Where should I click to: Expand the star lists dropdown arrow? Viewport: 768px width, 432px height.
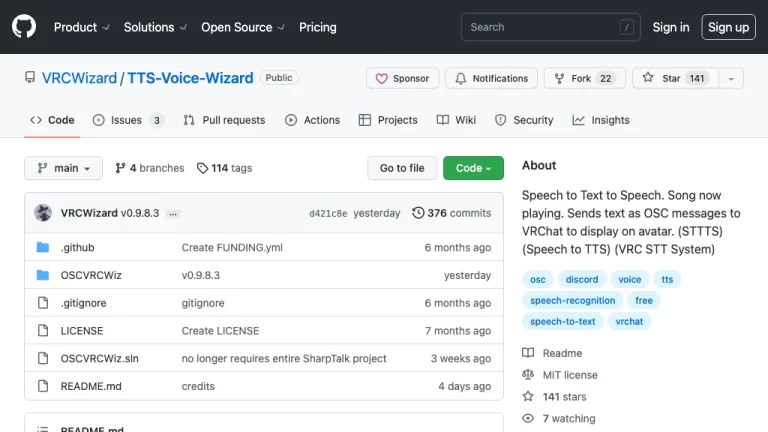[731, 78]
